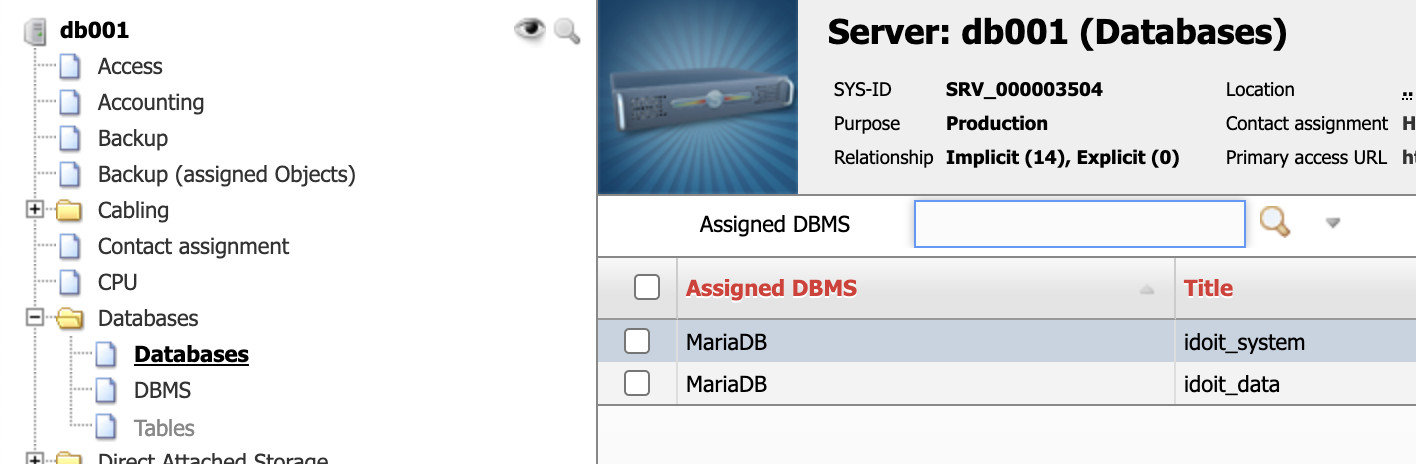The width and height of the screenshot is (1416, 464).
Task: Expand the Cabling folder
Action: [35, 210]
